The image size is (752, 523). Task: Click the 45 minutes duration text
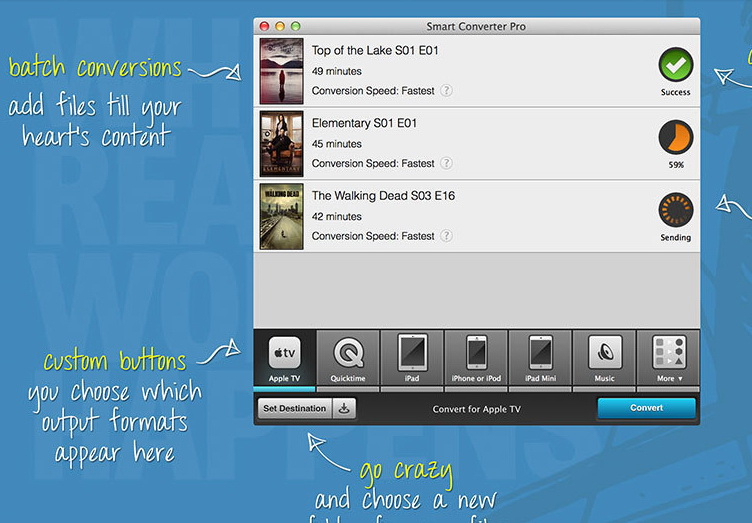tap(337, 144)
